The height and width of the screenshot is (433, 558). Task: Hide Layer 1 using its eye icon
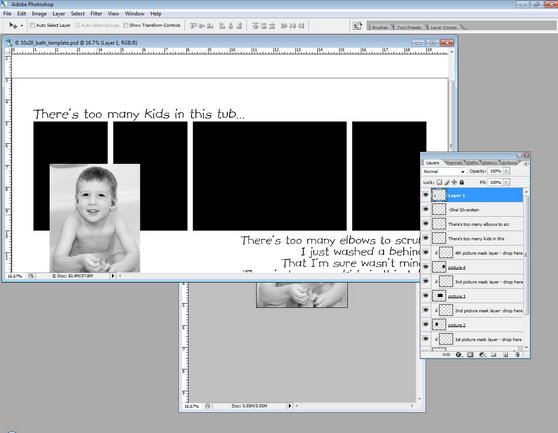click(426, 195)
